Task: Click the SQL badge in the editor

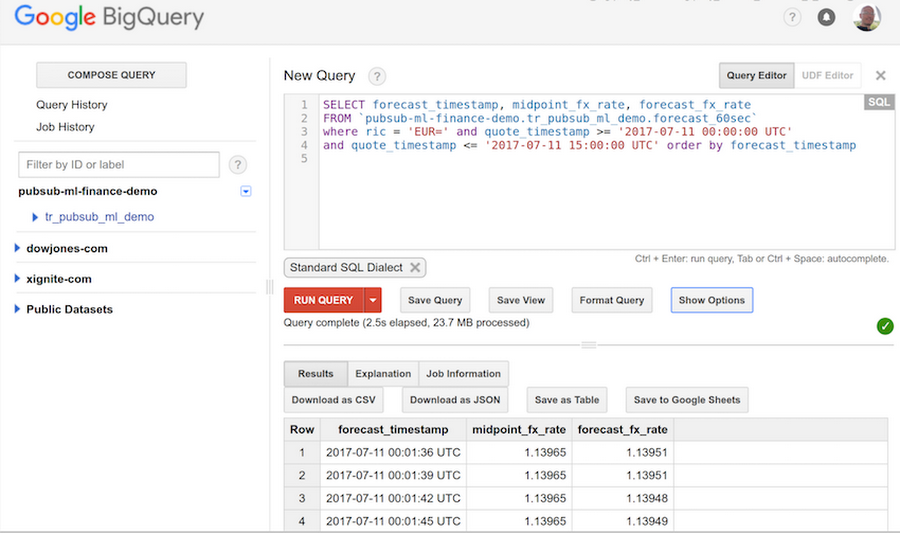Action: pos(879,102)
